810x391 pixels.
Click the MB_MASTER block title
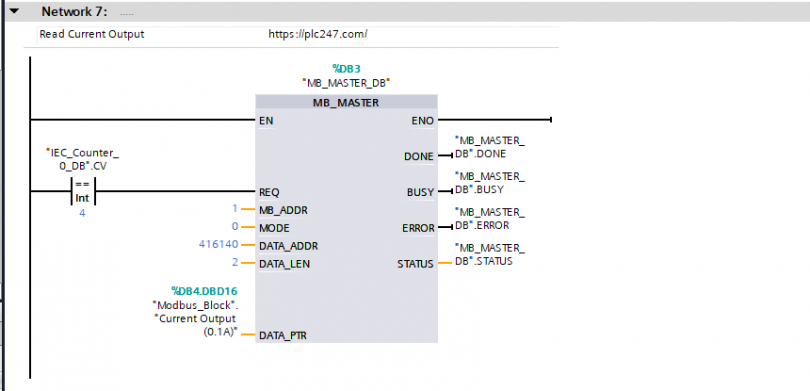pos(346,103)
